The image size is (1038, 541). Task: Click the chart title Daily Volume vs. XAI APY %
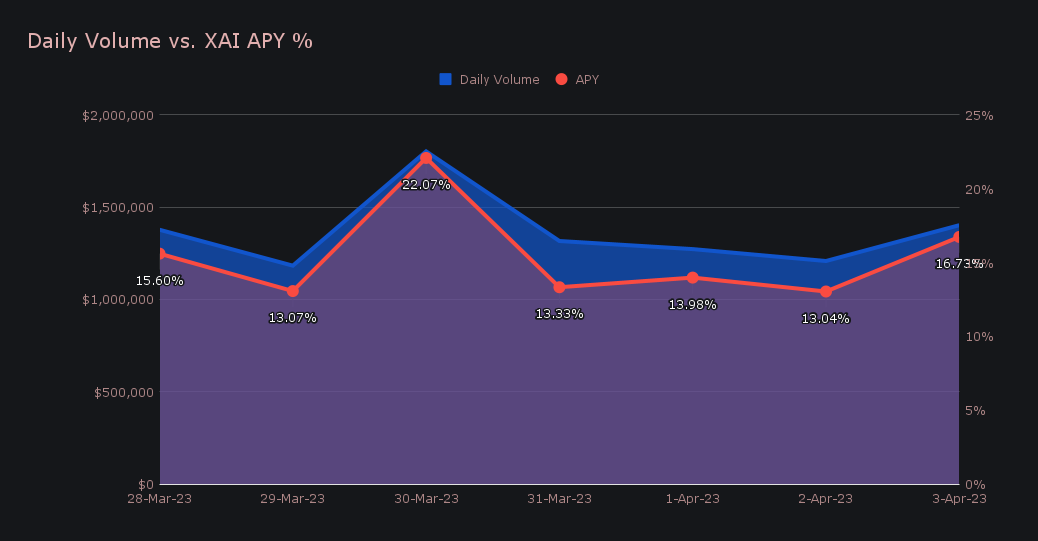[x=170, y=41]
